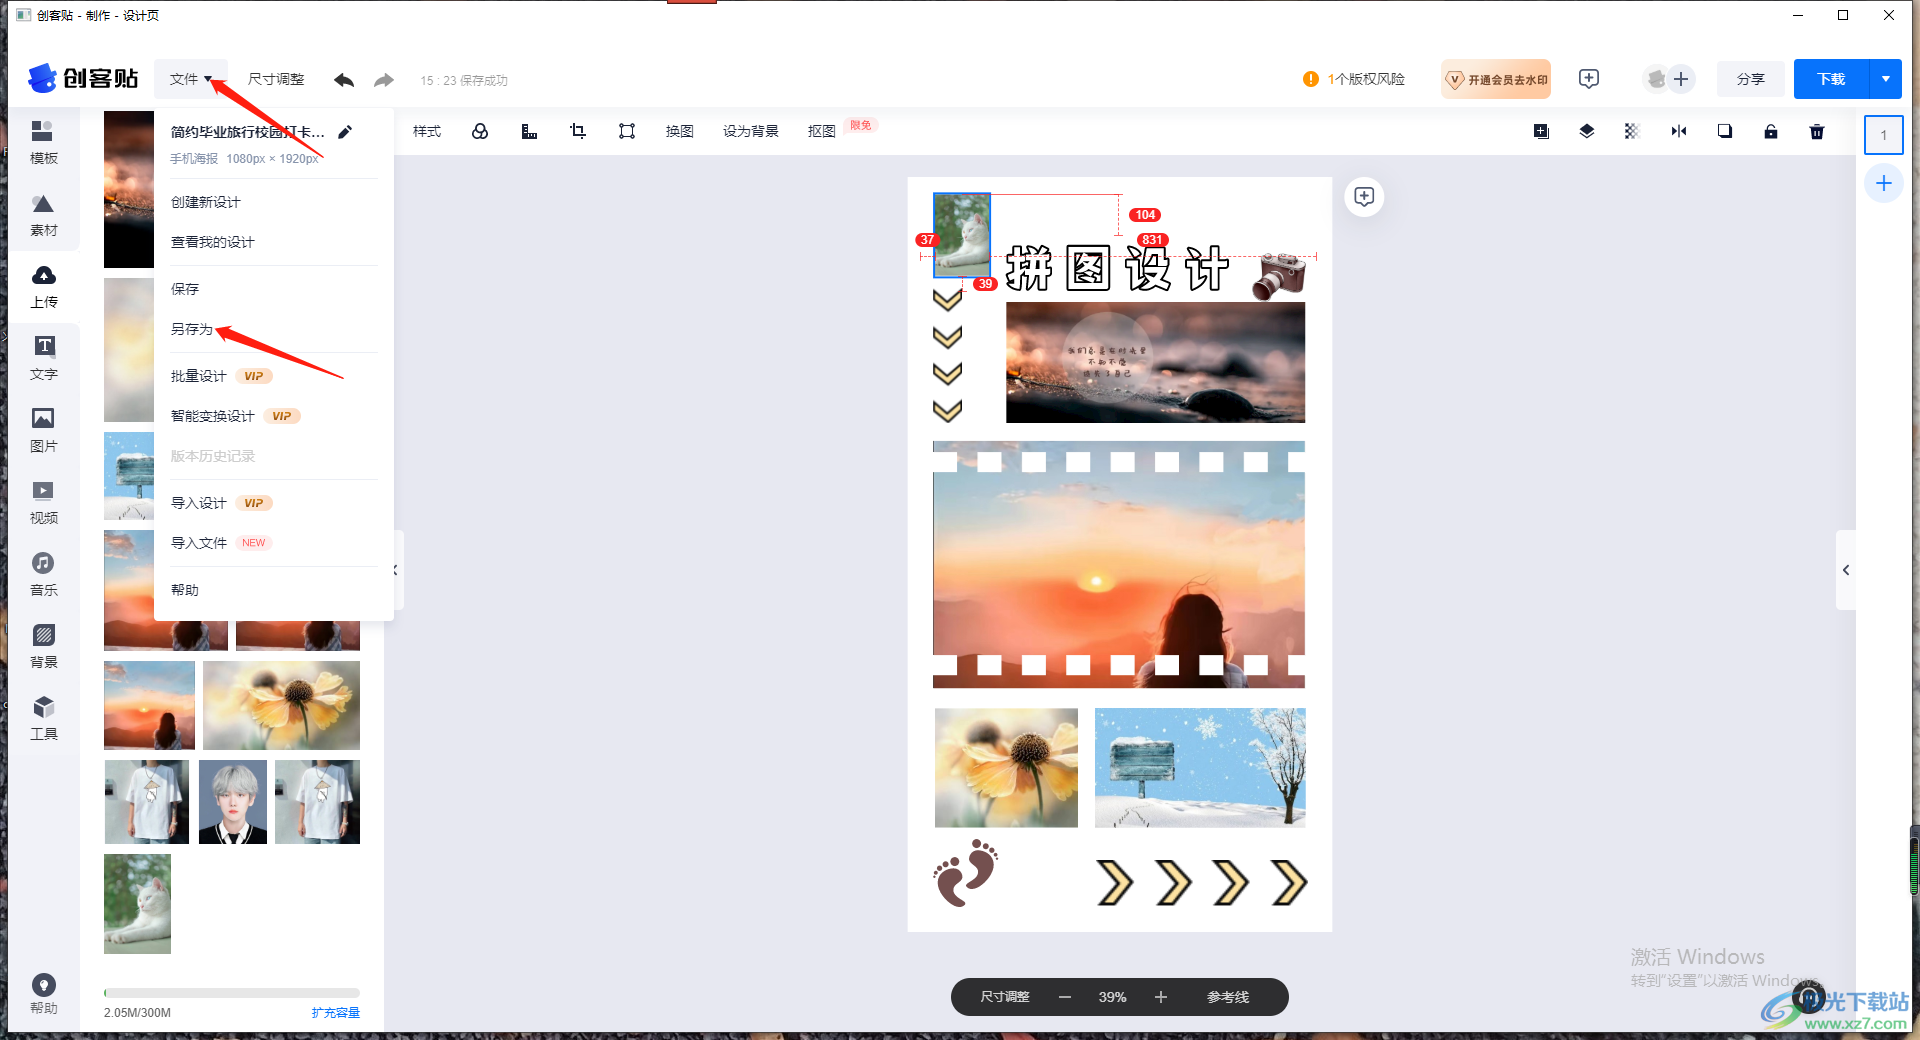Viewport: 1920px width, 1040px height.
Task: Open the 模板 templates panel
Action: click(x=43, y=142)
